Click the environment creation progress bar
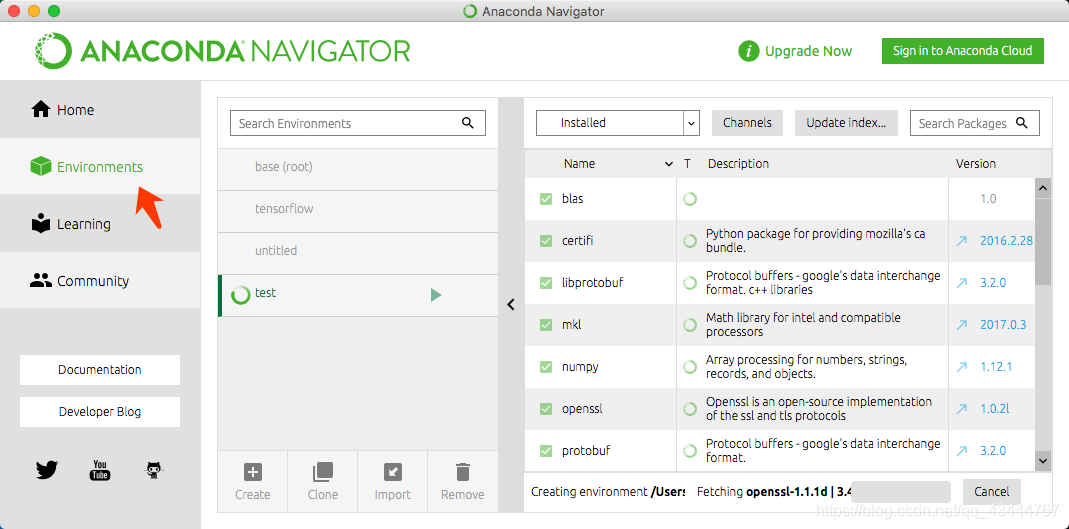Image resolution: width=1069 pixels, height=529 pixels. click(x=901, y=492)
